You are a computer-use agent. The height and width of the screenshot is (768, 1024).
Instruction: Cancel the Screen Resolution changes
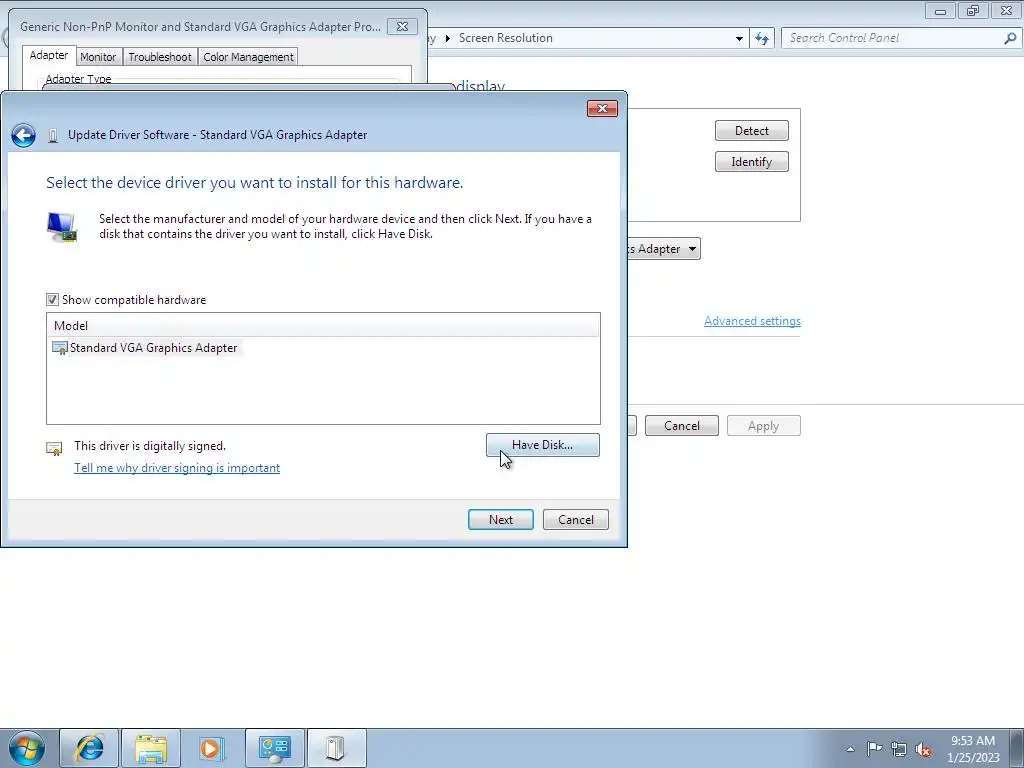(682, 426)
